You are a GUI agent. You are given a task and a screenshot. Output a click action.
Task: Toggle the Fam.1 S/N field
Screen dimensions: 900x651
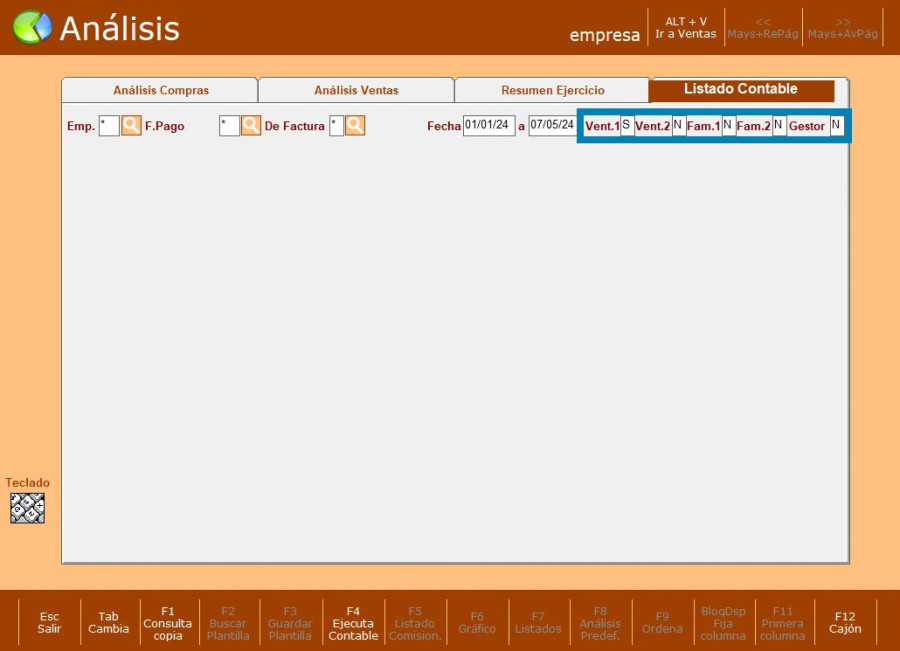pos(728,126)
